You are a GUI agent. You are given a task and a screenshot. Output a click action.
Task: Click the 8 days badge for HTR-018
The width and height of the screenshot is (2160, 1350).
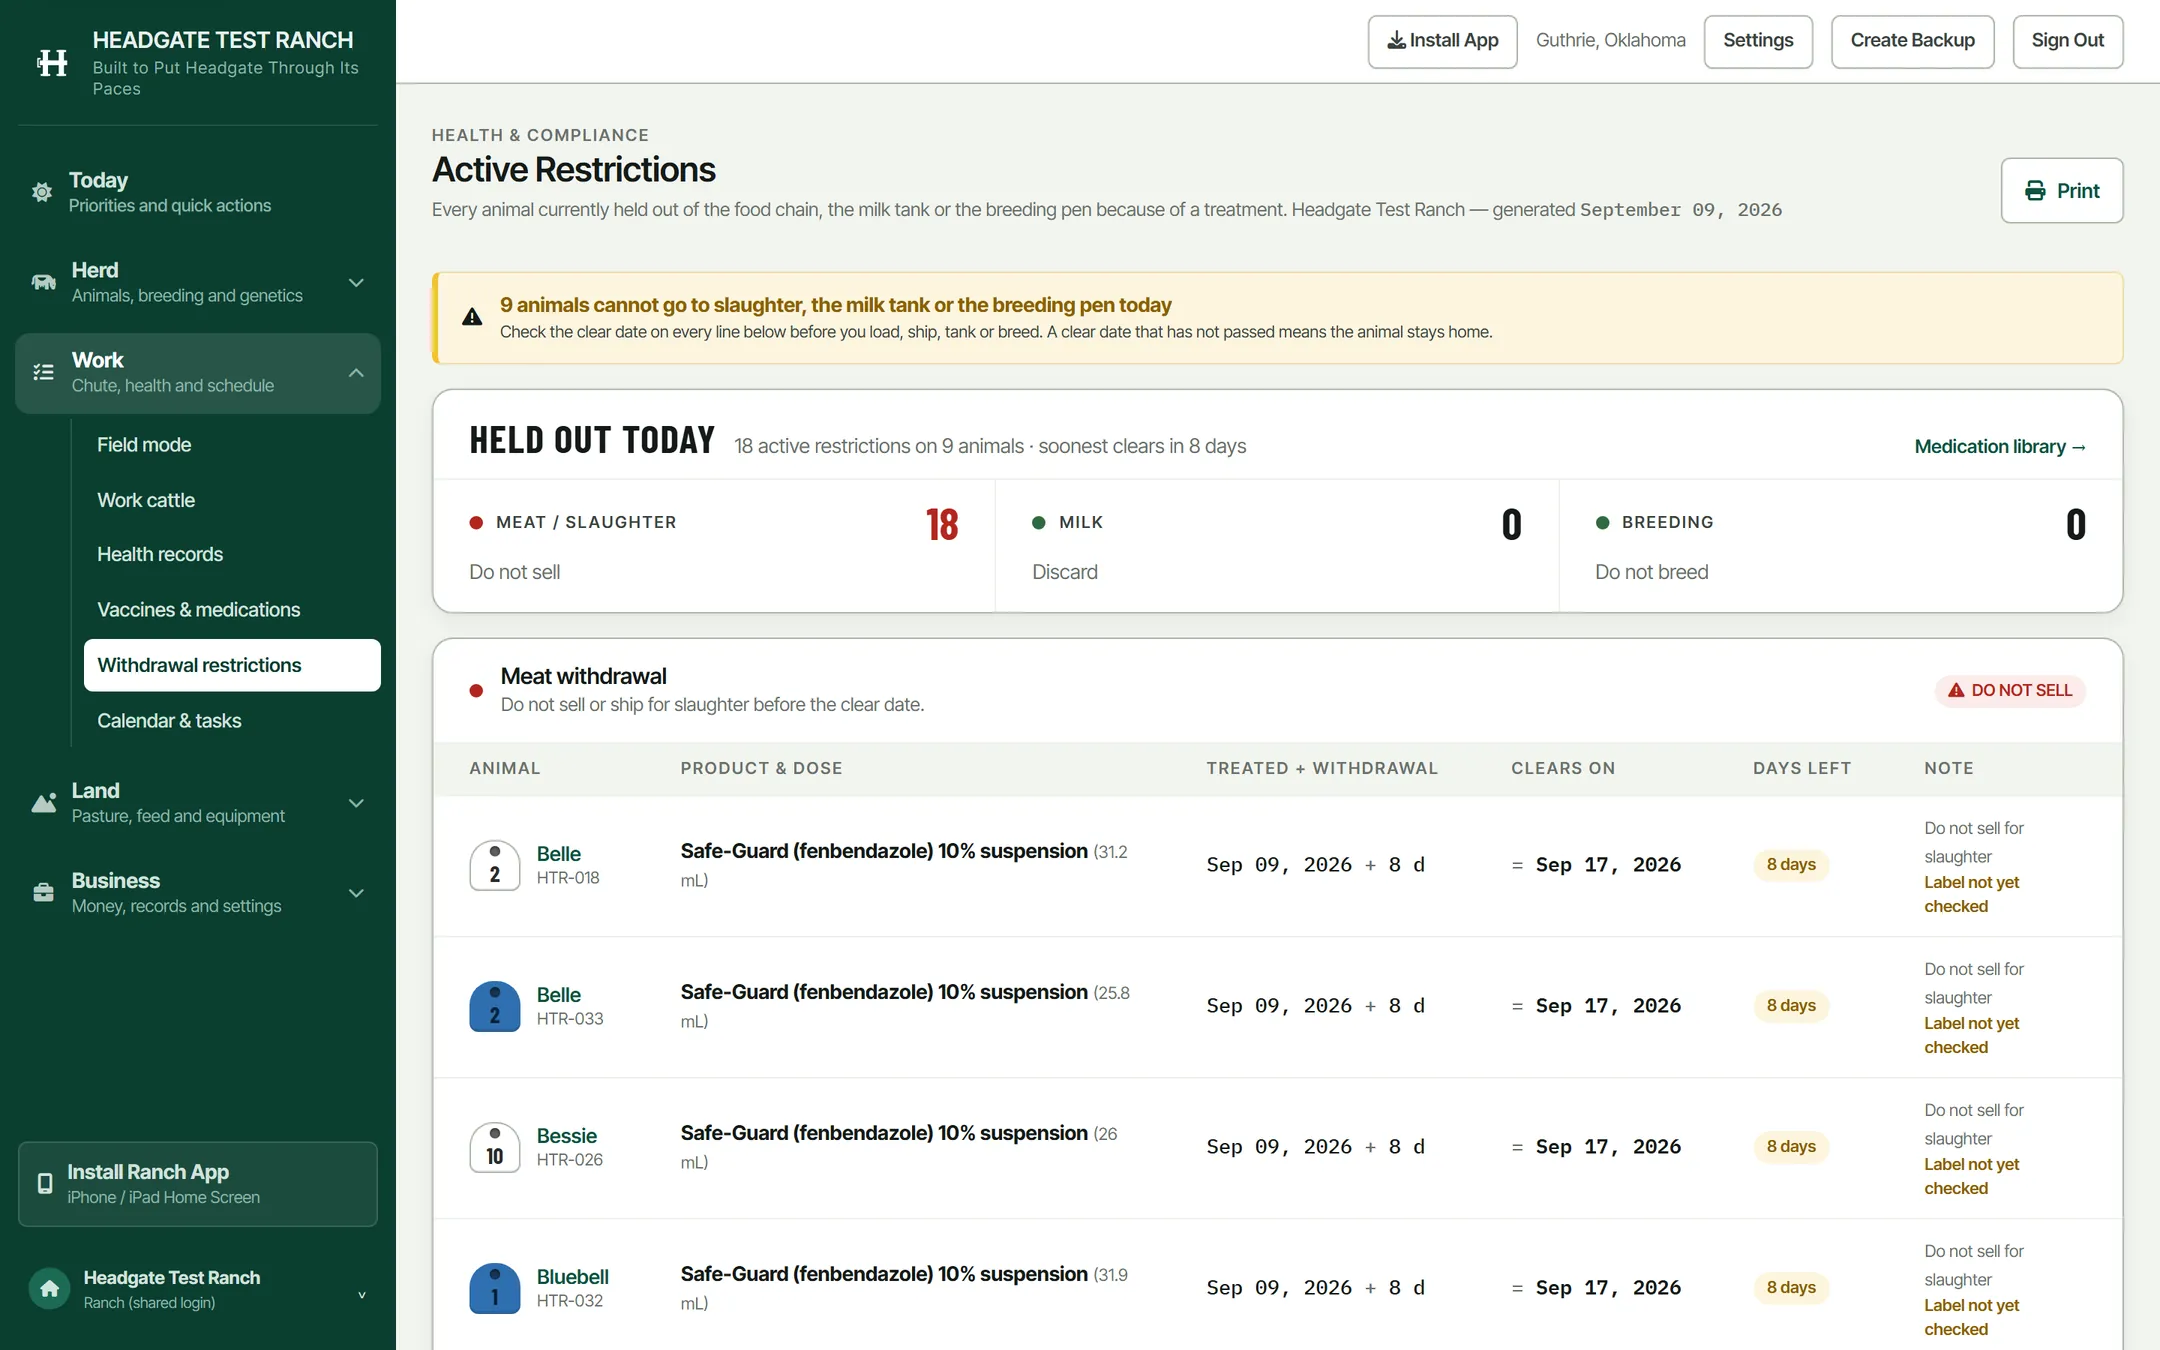1791,865
